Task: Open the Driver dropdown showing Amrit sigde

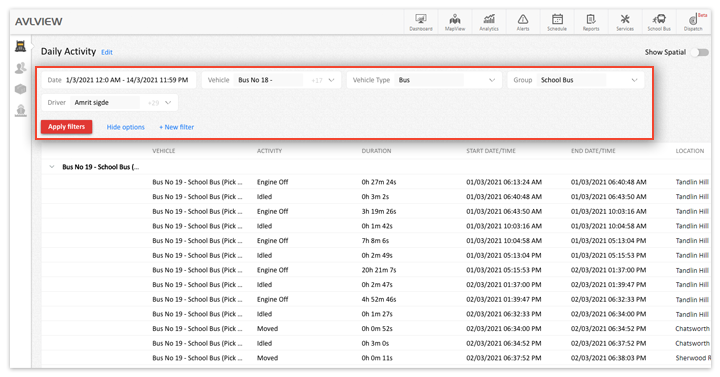Action: click(x=110, y=102)
